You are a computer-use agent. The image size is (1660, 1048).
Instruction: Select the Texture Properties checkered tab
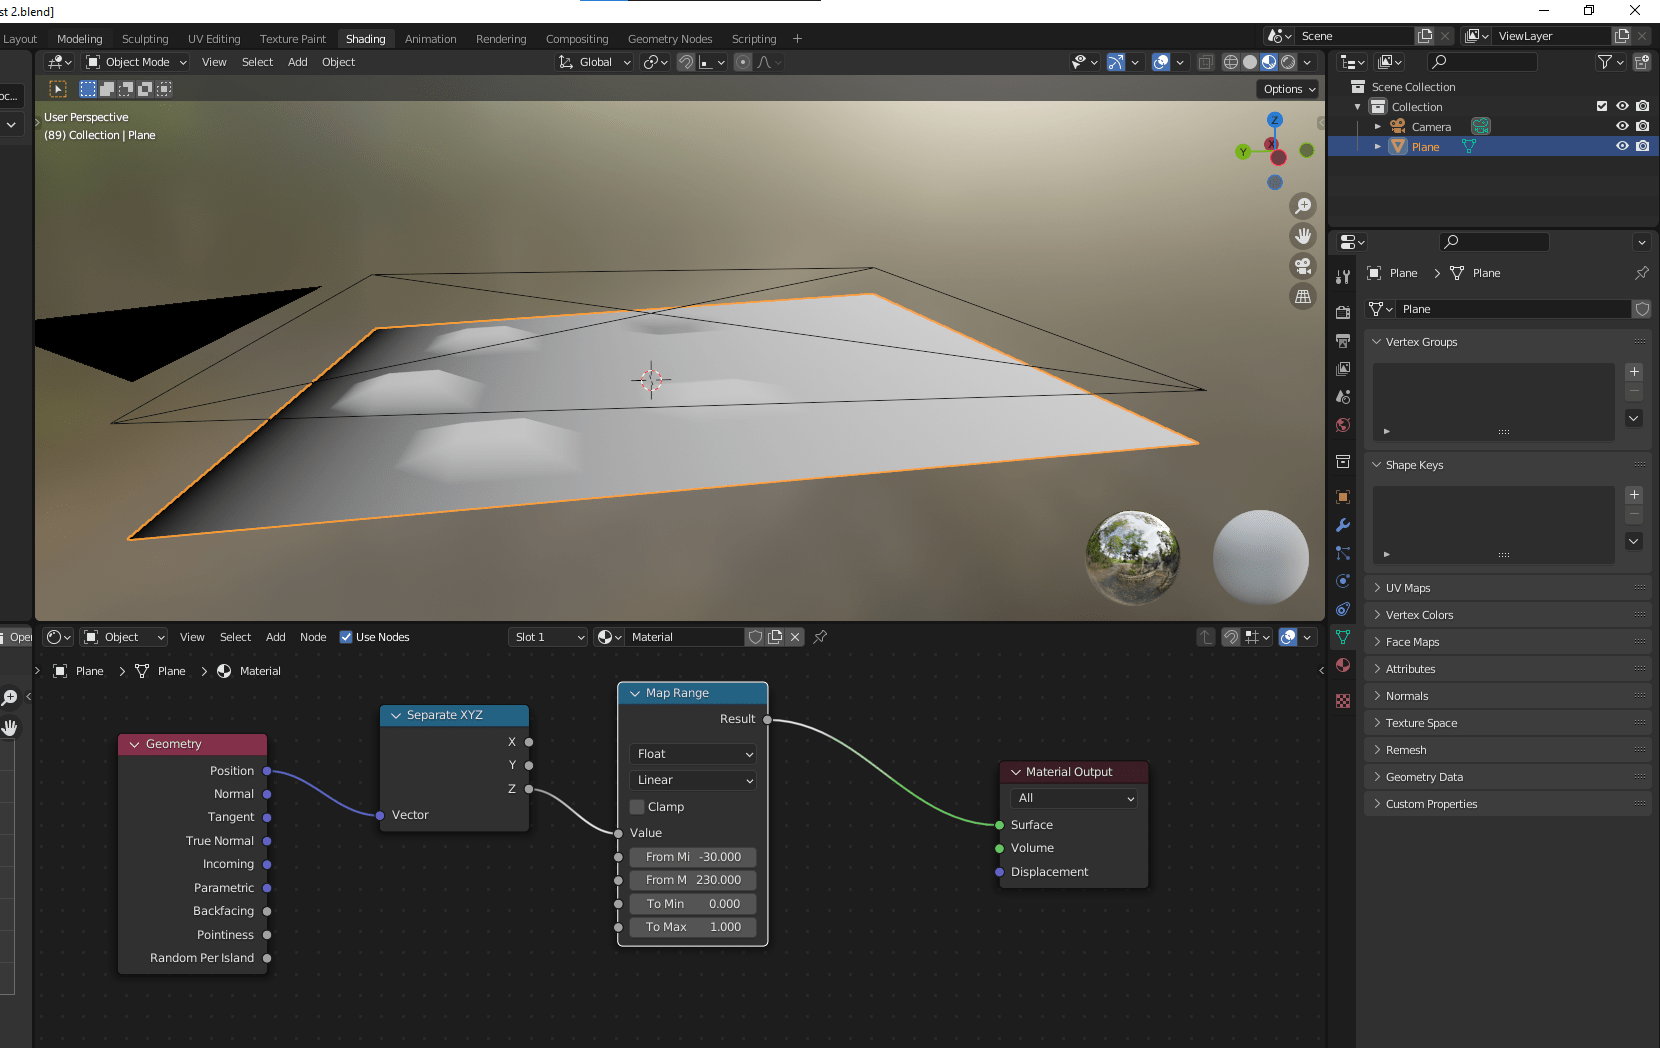coord(1343,701)
